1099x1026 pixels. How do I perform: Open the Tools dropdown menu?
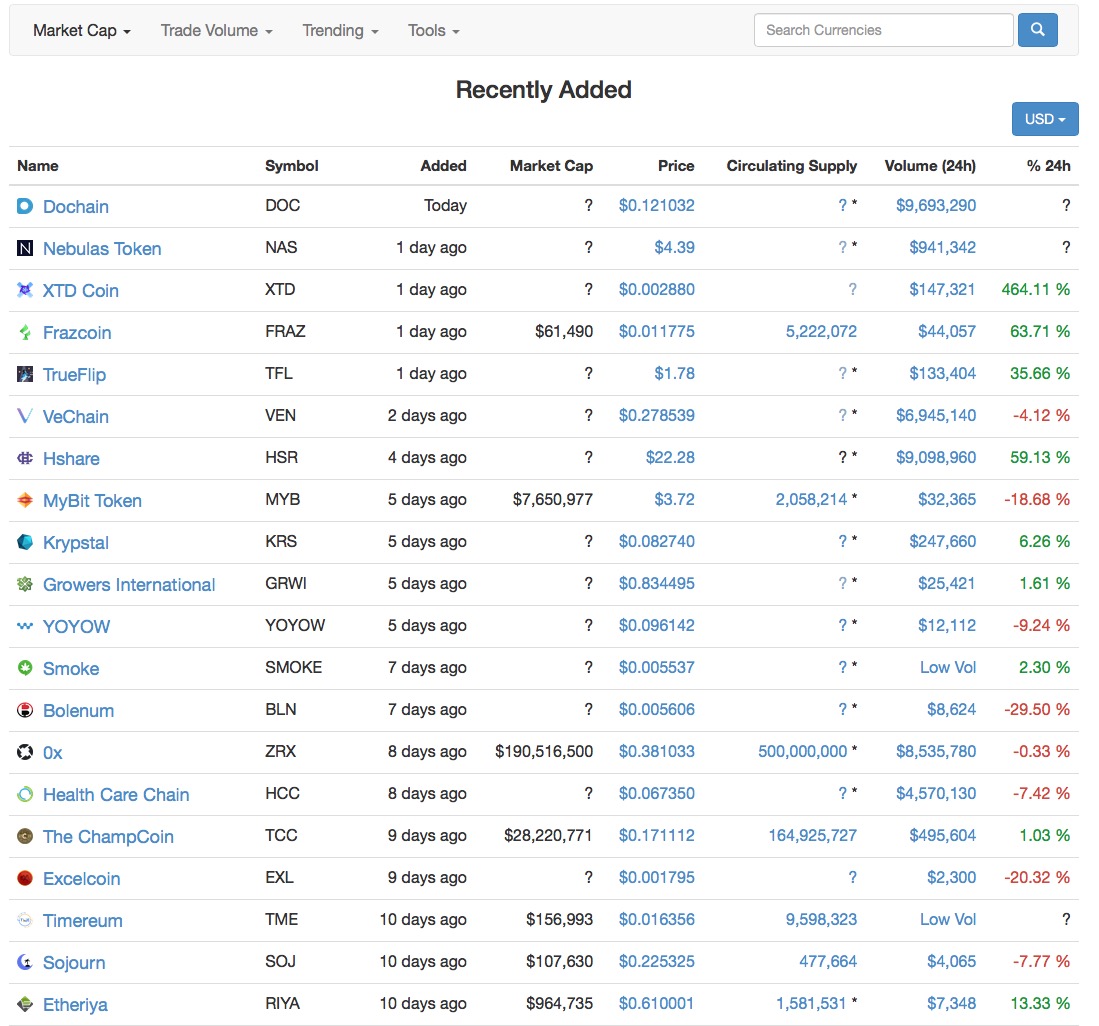pyautogui.click(x=434, y=31)
